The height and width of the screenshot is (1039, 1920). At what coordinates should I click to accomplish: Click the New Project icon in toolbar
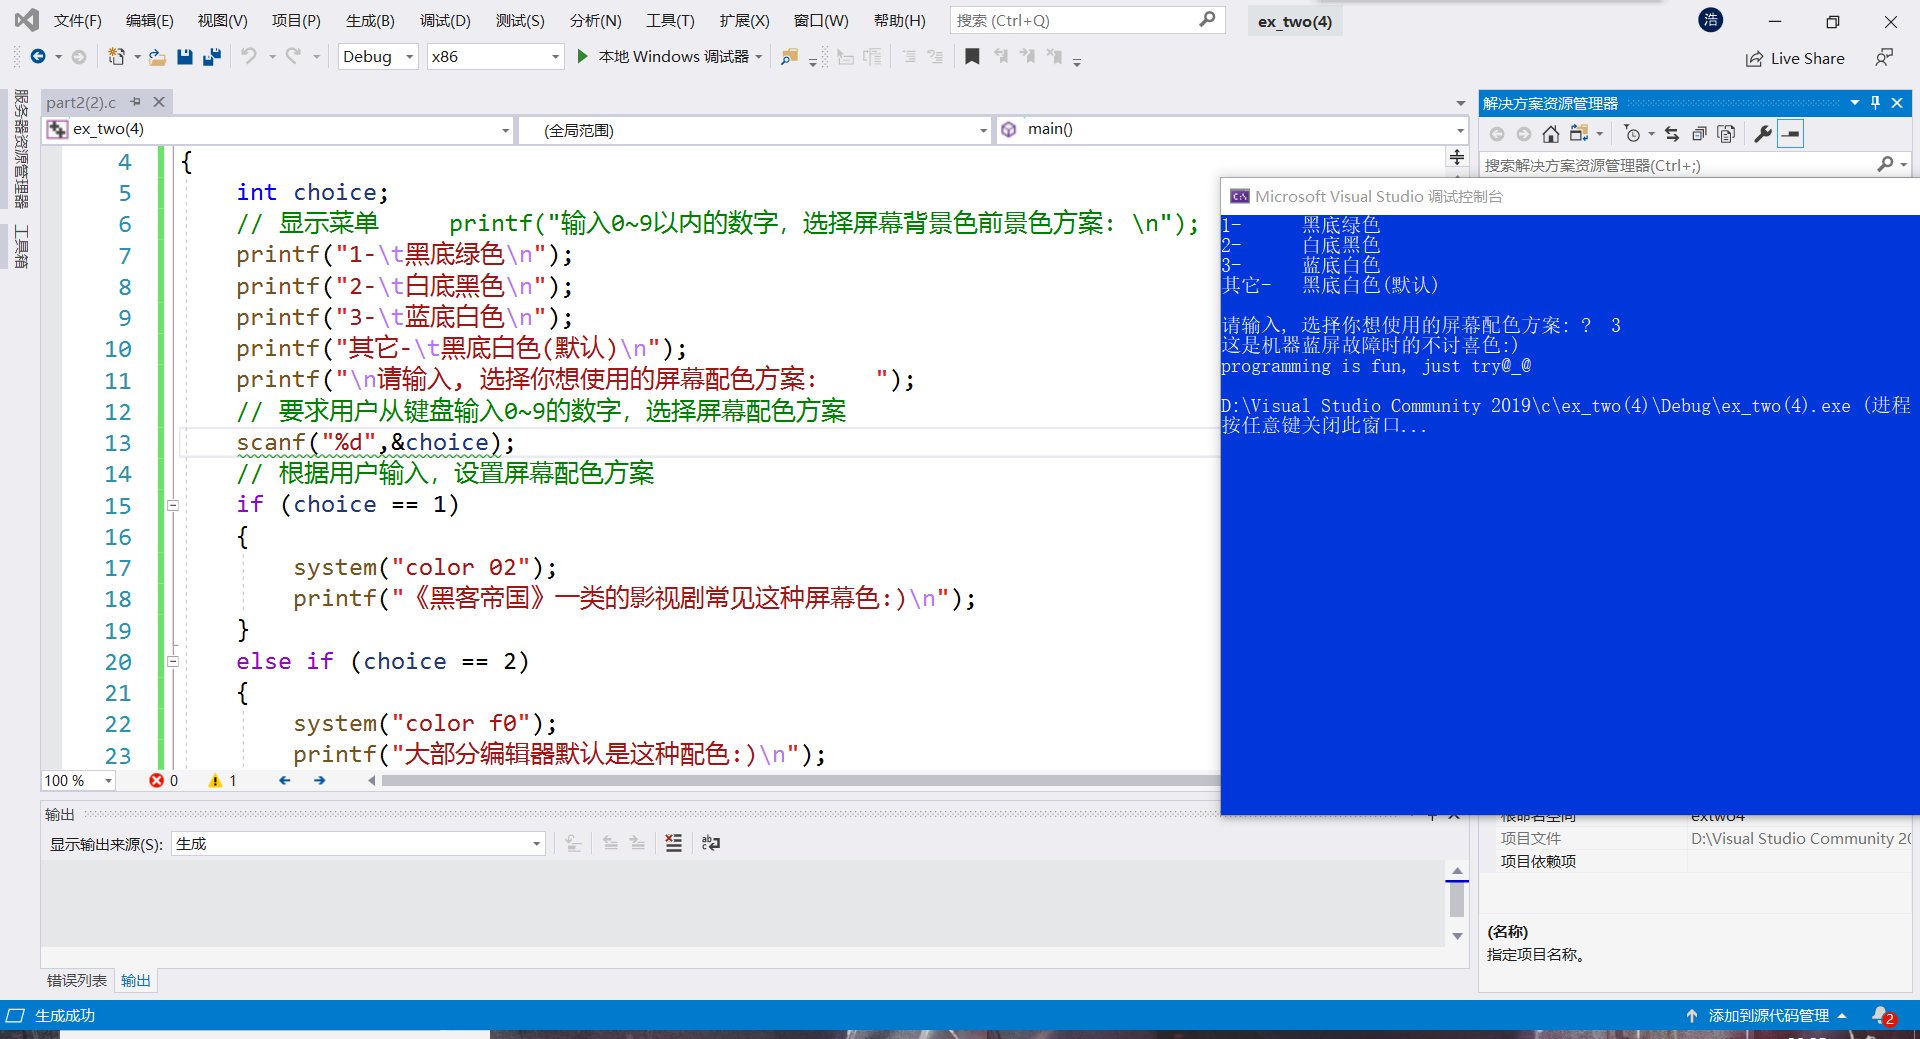coord(117,57)
